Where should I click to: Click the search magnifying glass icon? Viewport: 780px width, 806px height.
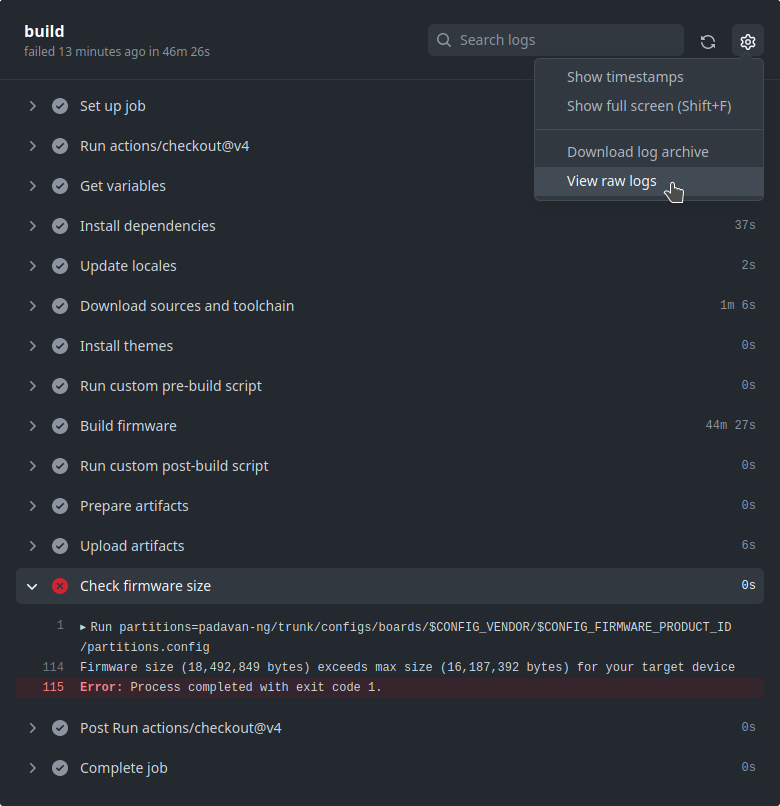[443, 40]
